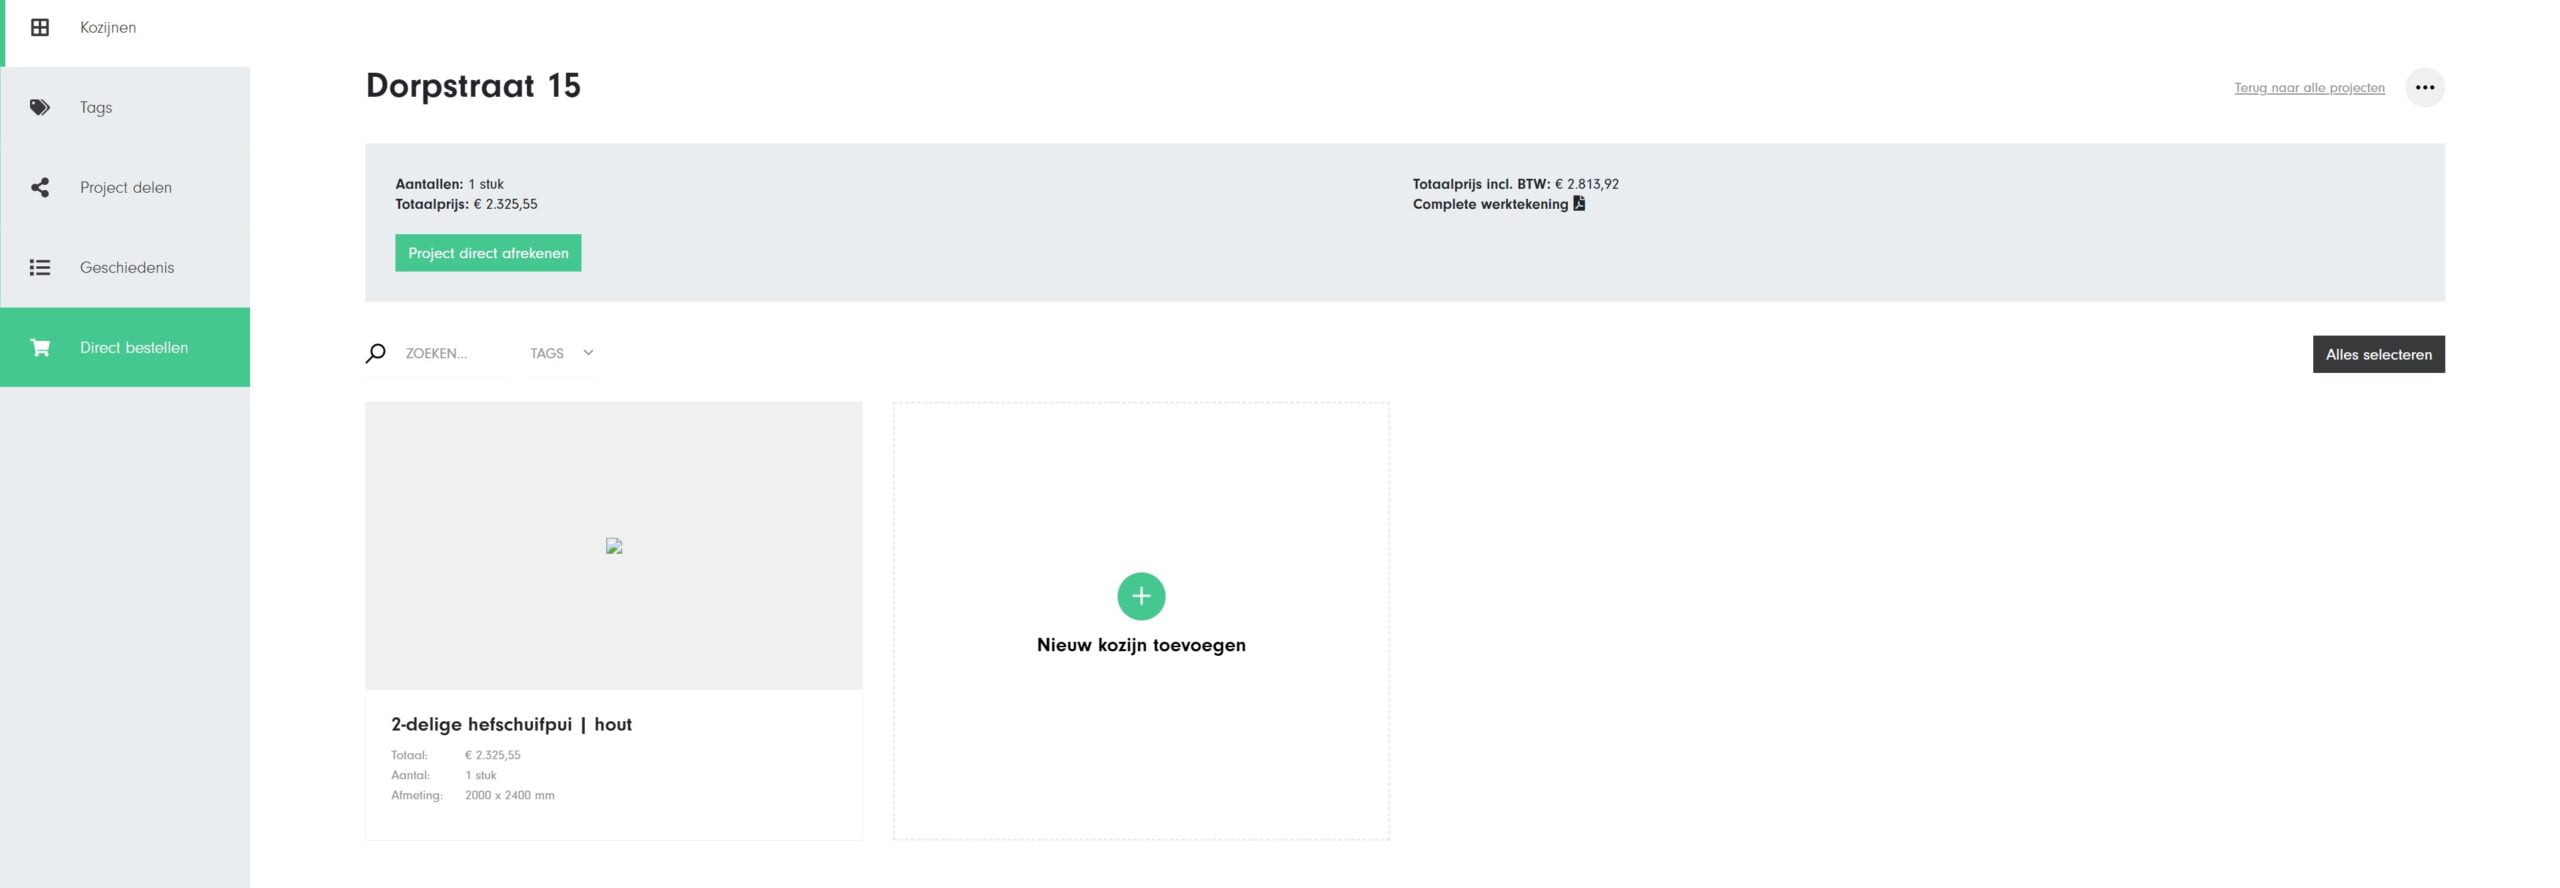This screenshot has width=2560, height=888.
Task: Click the chevron arrow next to TAGS
Action: [x=588, y=353]
